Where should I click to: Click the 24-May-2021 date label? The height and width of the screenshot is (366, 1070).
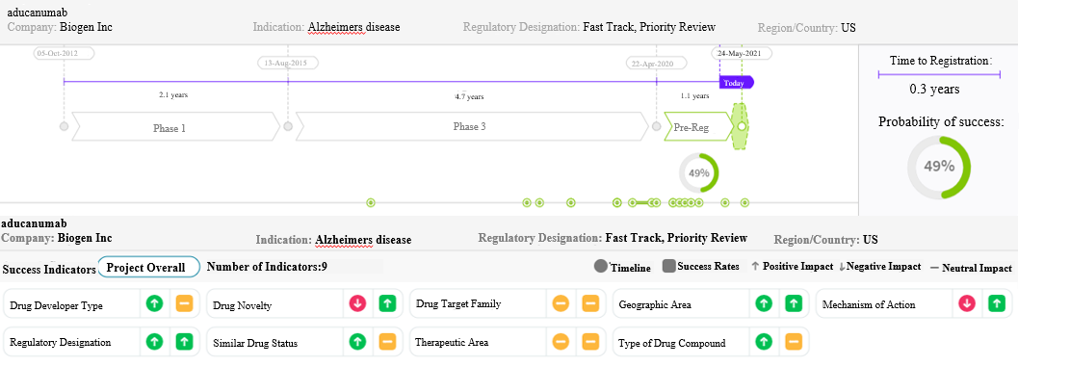pos(742,53)
